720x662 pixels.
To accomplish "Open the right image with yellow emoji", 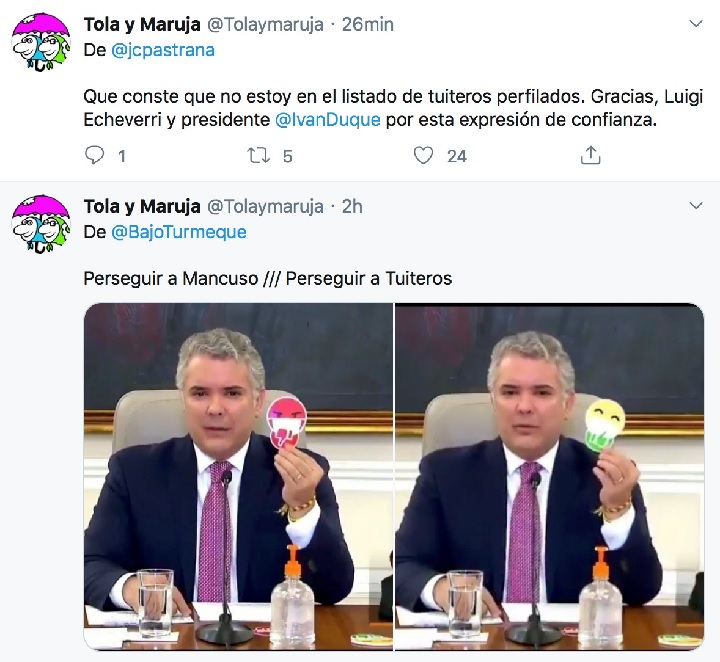I will (x=549, y=476).
